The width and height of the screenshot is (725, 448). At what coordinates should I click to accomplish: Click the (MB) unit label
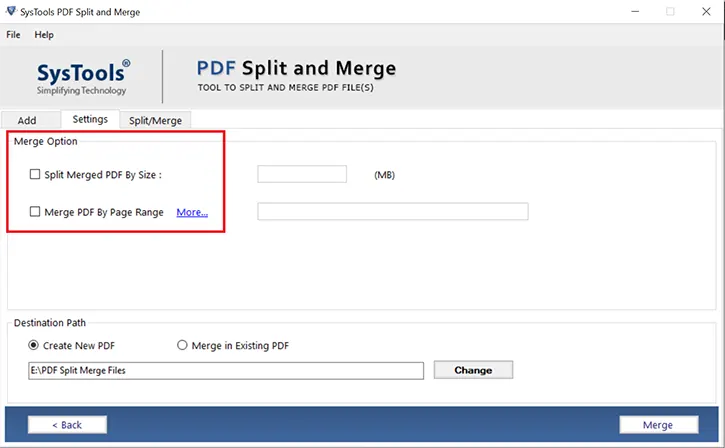click(384, 175)
